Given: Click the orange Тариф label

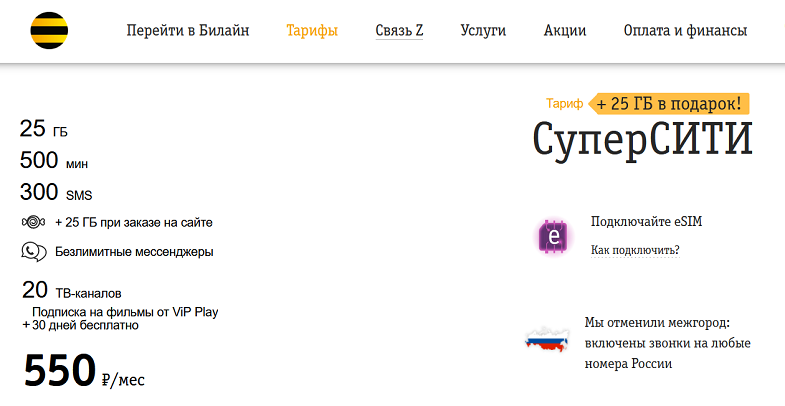Looking at the screenshot, I should [x=564, y=104].
